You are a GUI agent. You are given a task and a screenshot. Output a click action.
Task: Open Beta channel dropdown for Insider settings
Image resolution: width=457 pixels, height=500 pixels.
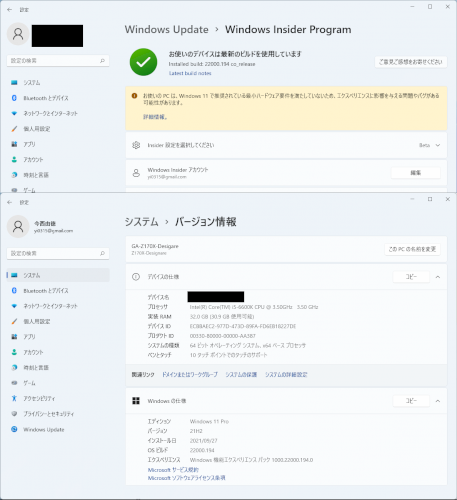click(430, 145)
